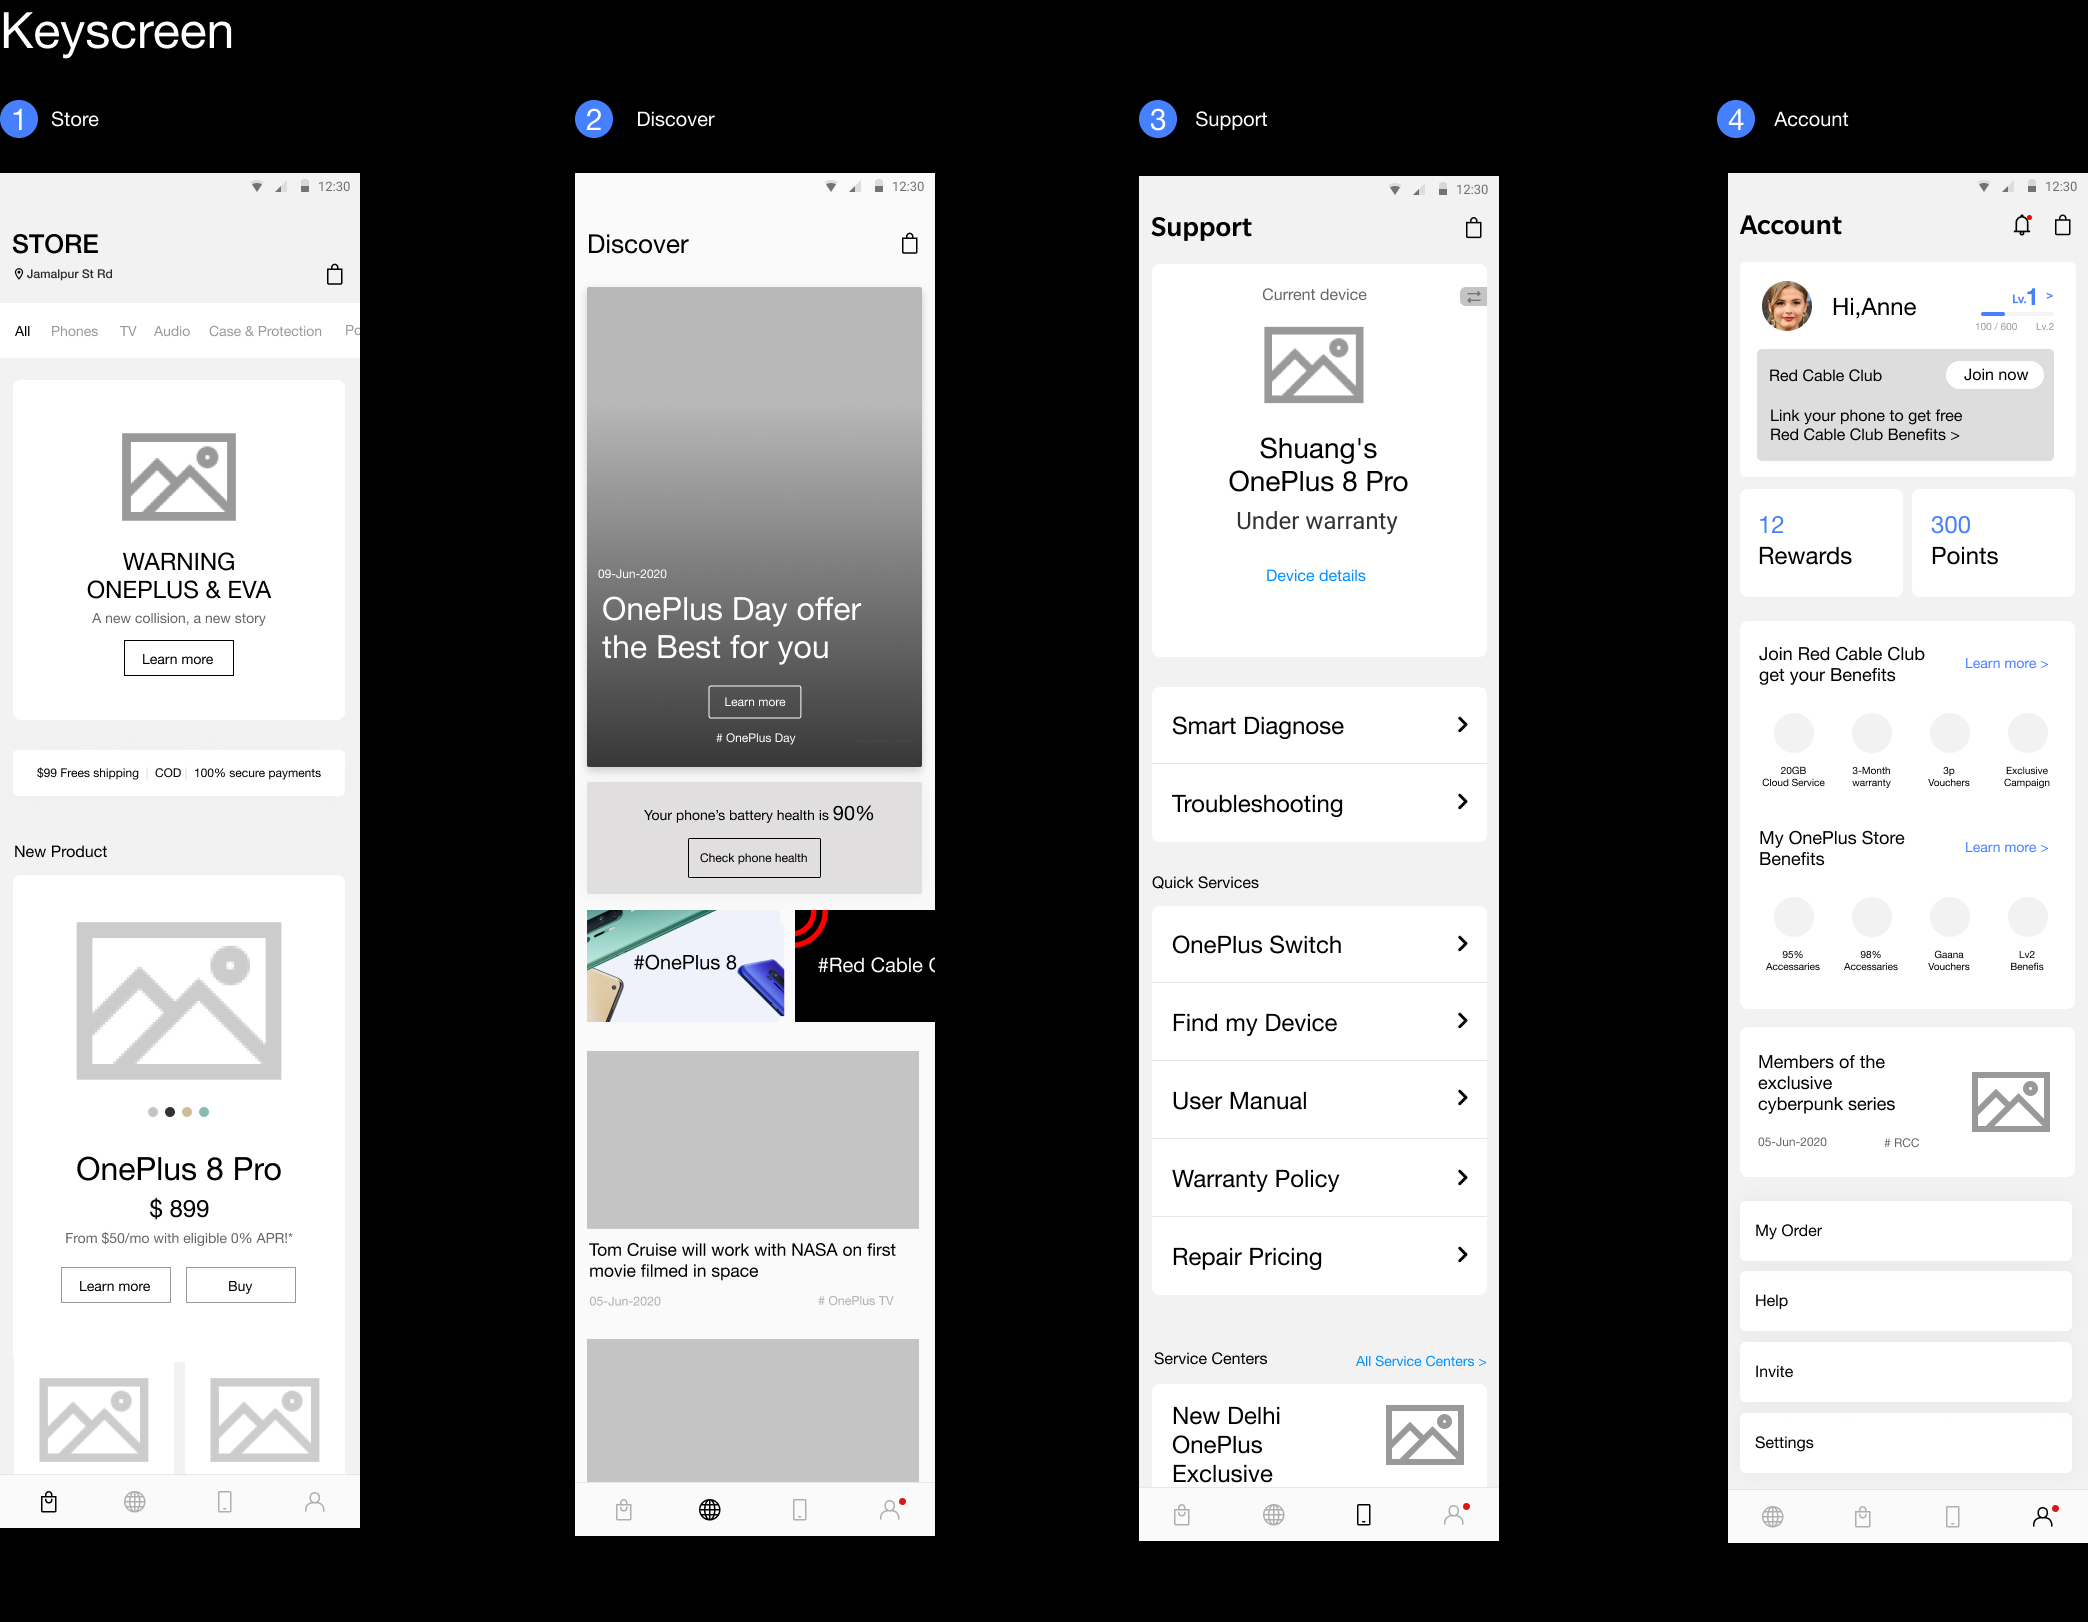Expand Lv.1 level details arrow

[x=2050, y=296]
